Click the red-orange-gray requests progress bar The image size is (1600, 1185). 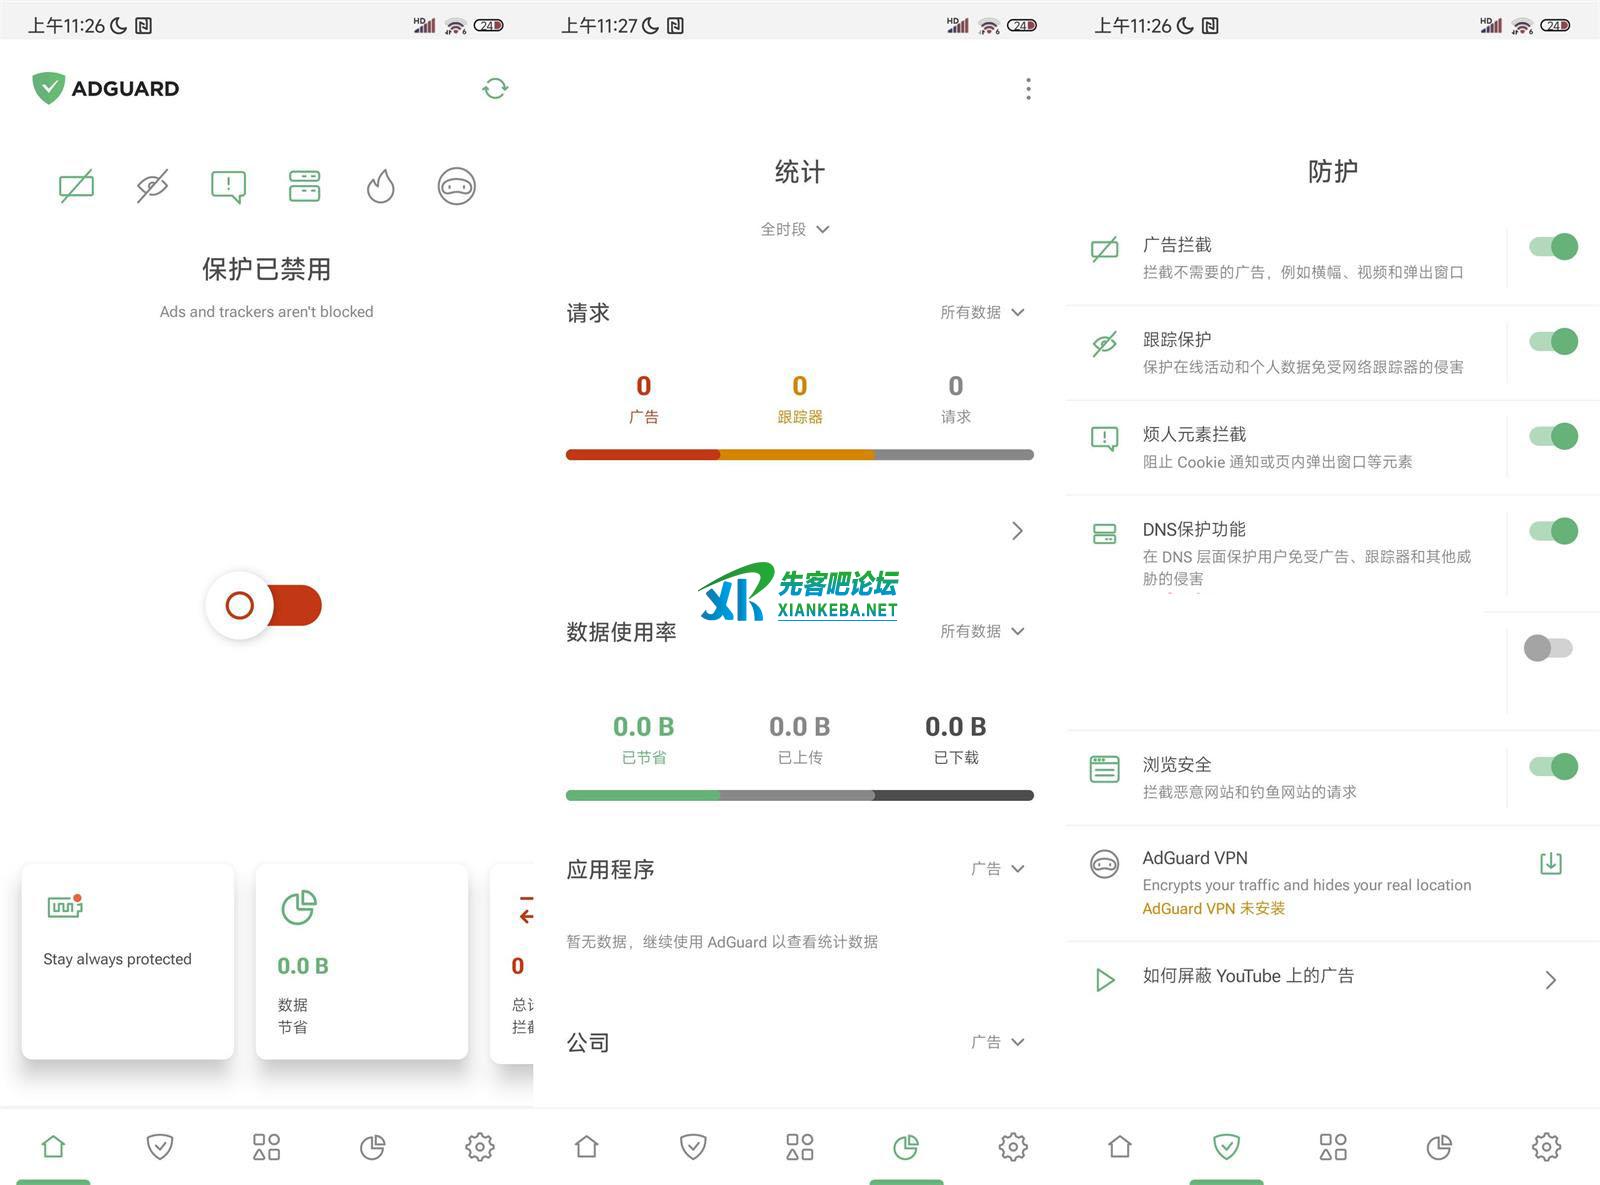[799, 455]
